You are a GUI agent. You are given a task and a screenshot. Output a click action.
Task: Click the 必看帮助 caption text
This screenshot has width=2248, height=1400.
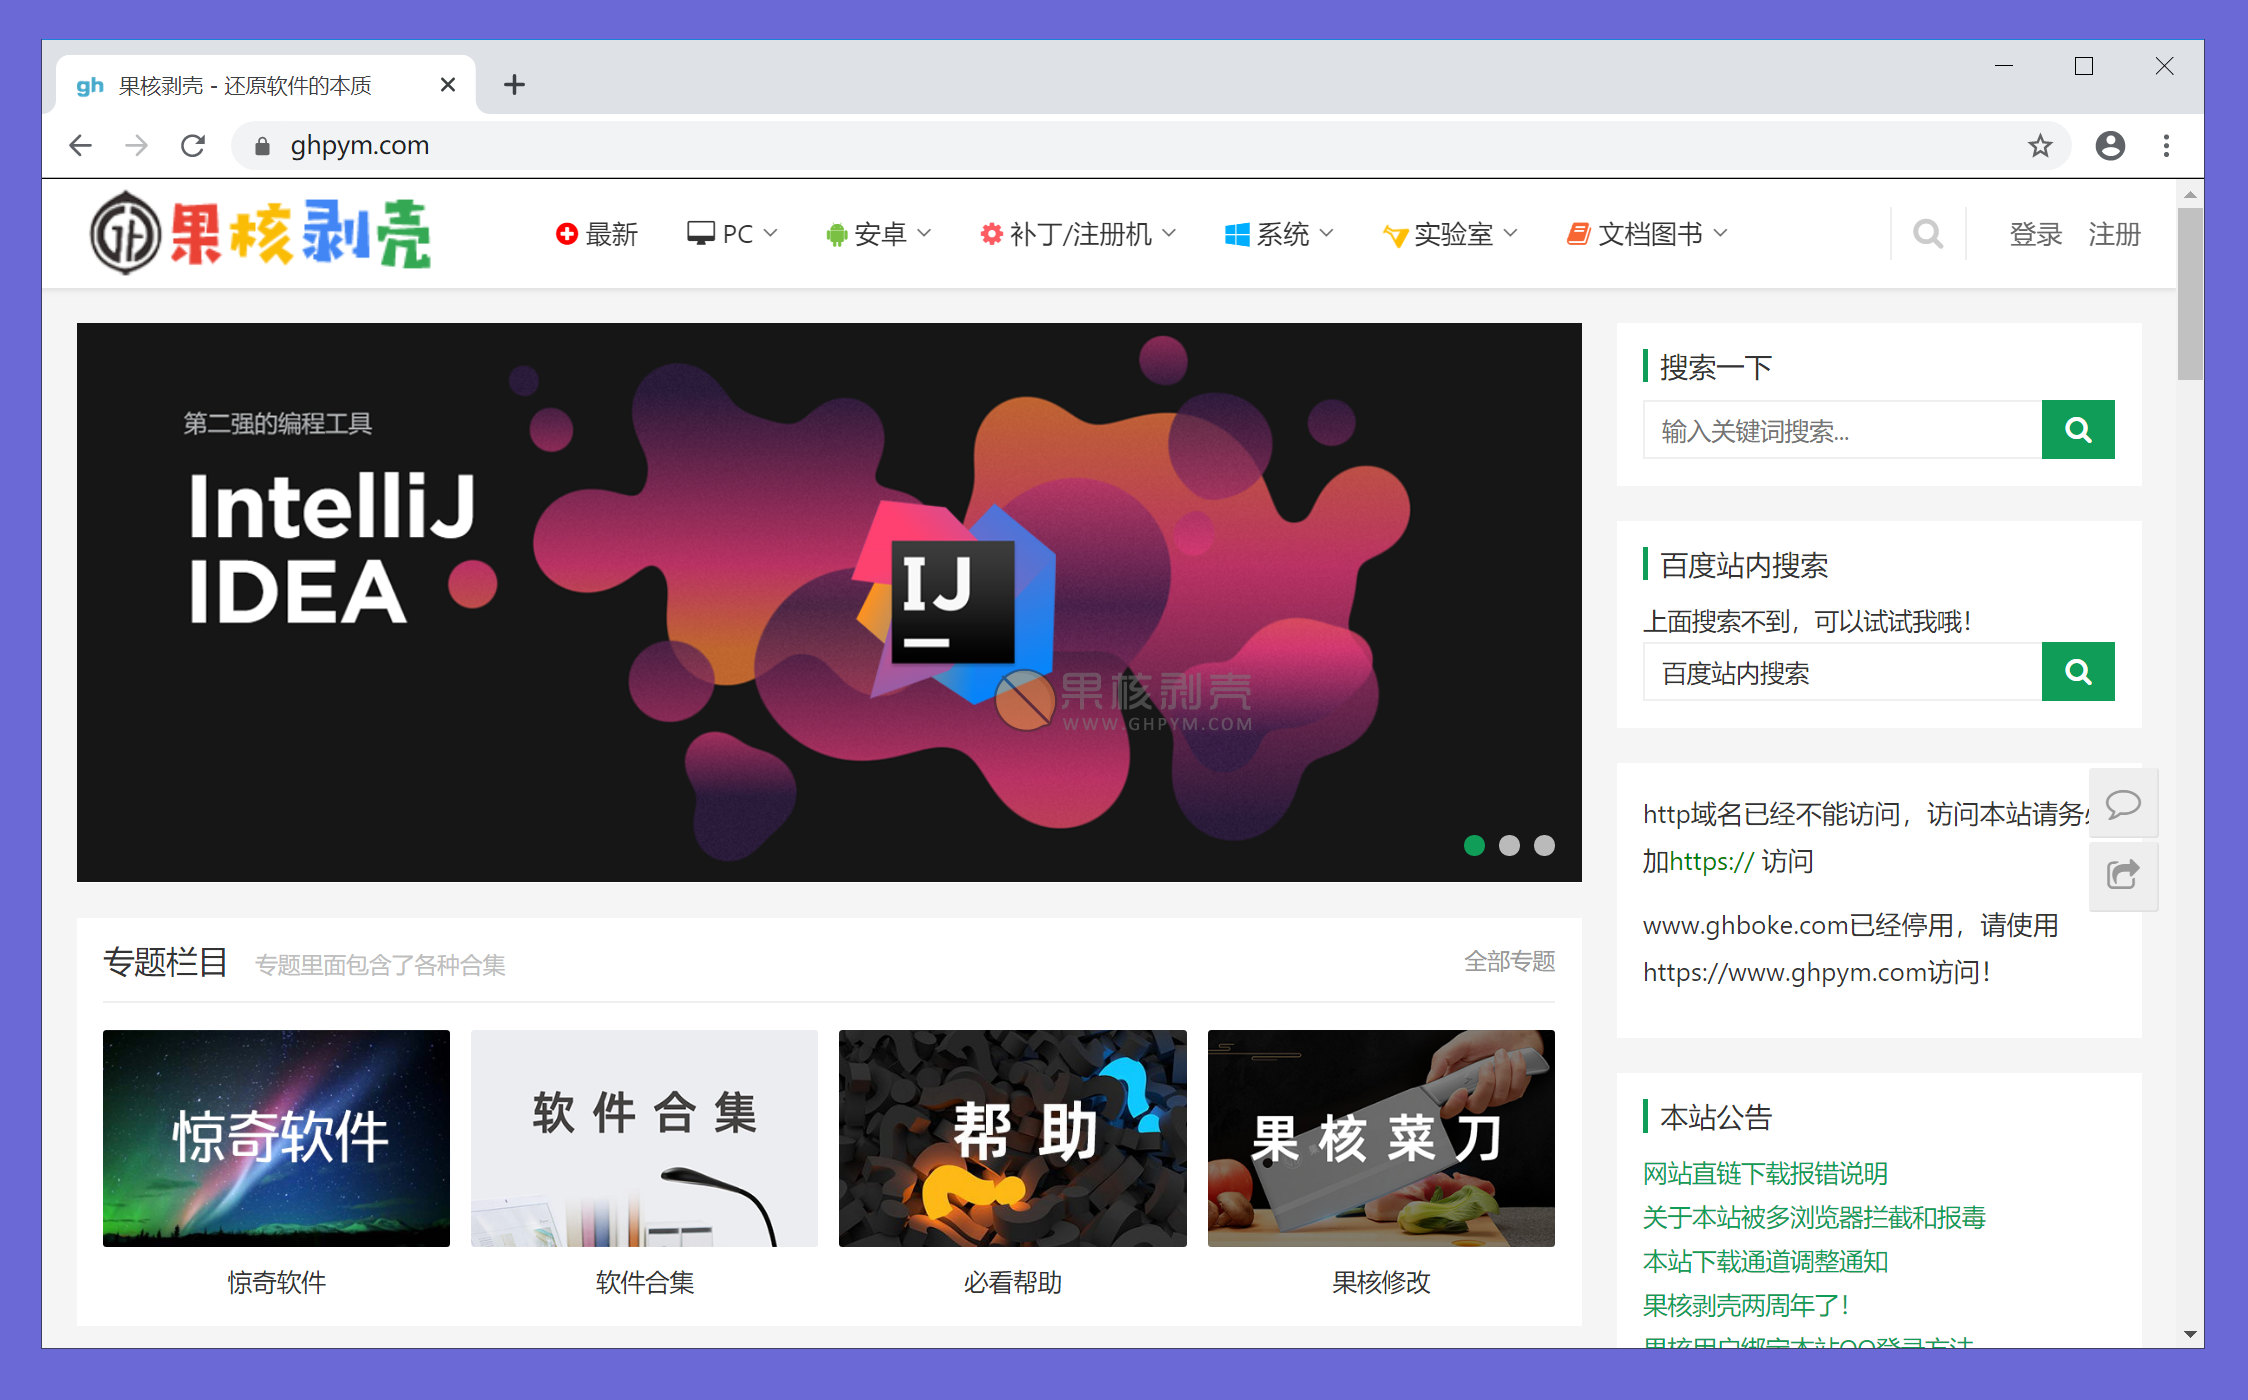click(1013, 1282)
